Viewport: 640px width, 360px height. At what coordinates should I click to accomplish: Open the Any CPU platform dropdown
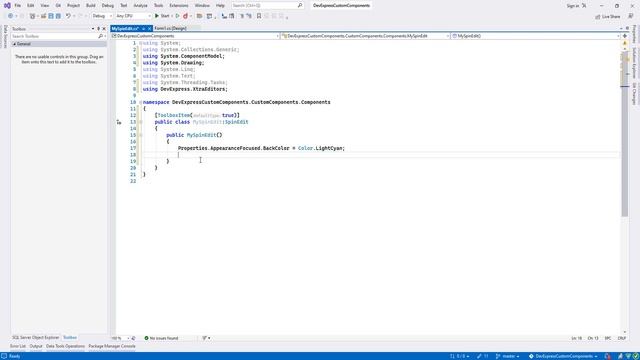(x=133, y=16)
